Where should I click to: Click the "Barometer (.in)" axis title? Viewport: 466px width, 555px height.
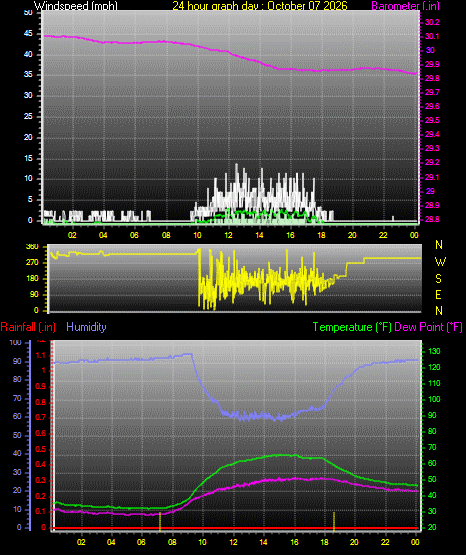[x=405, y=6]
